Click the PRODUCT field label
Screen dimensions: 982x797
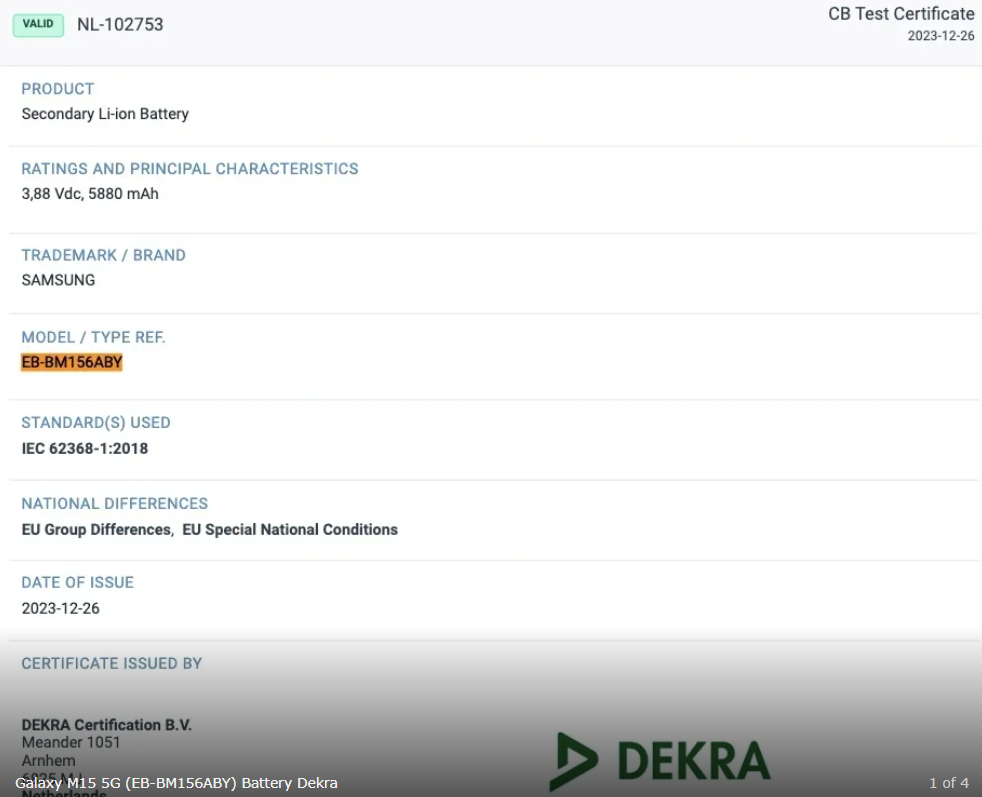[58, 89]
